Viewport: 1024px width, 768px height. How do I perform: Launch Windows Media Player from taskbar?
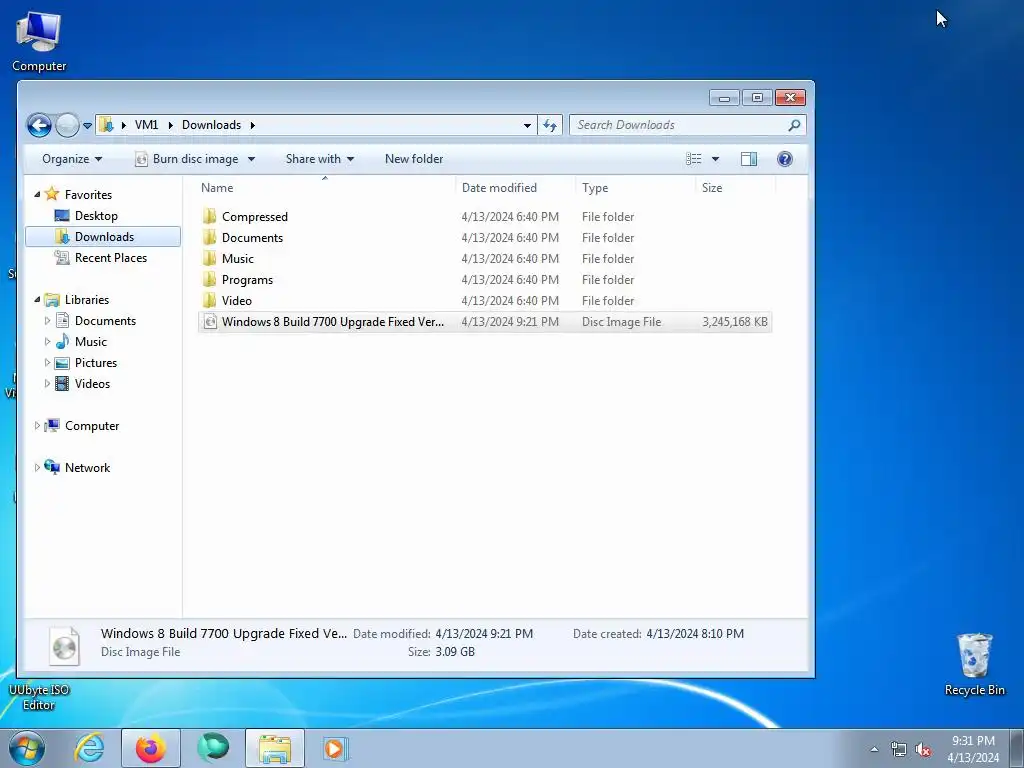(x=335, y=748)
